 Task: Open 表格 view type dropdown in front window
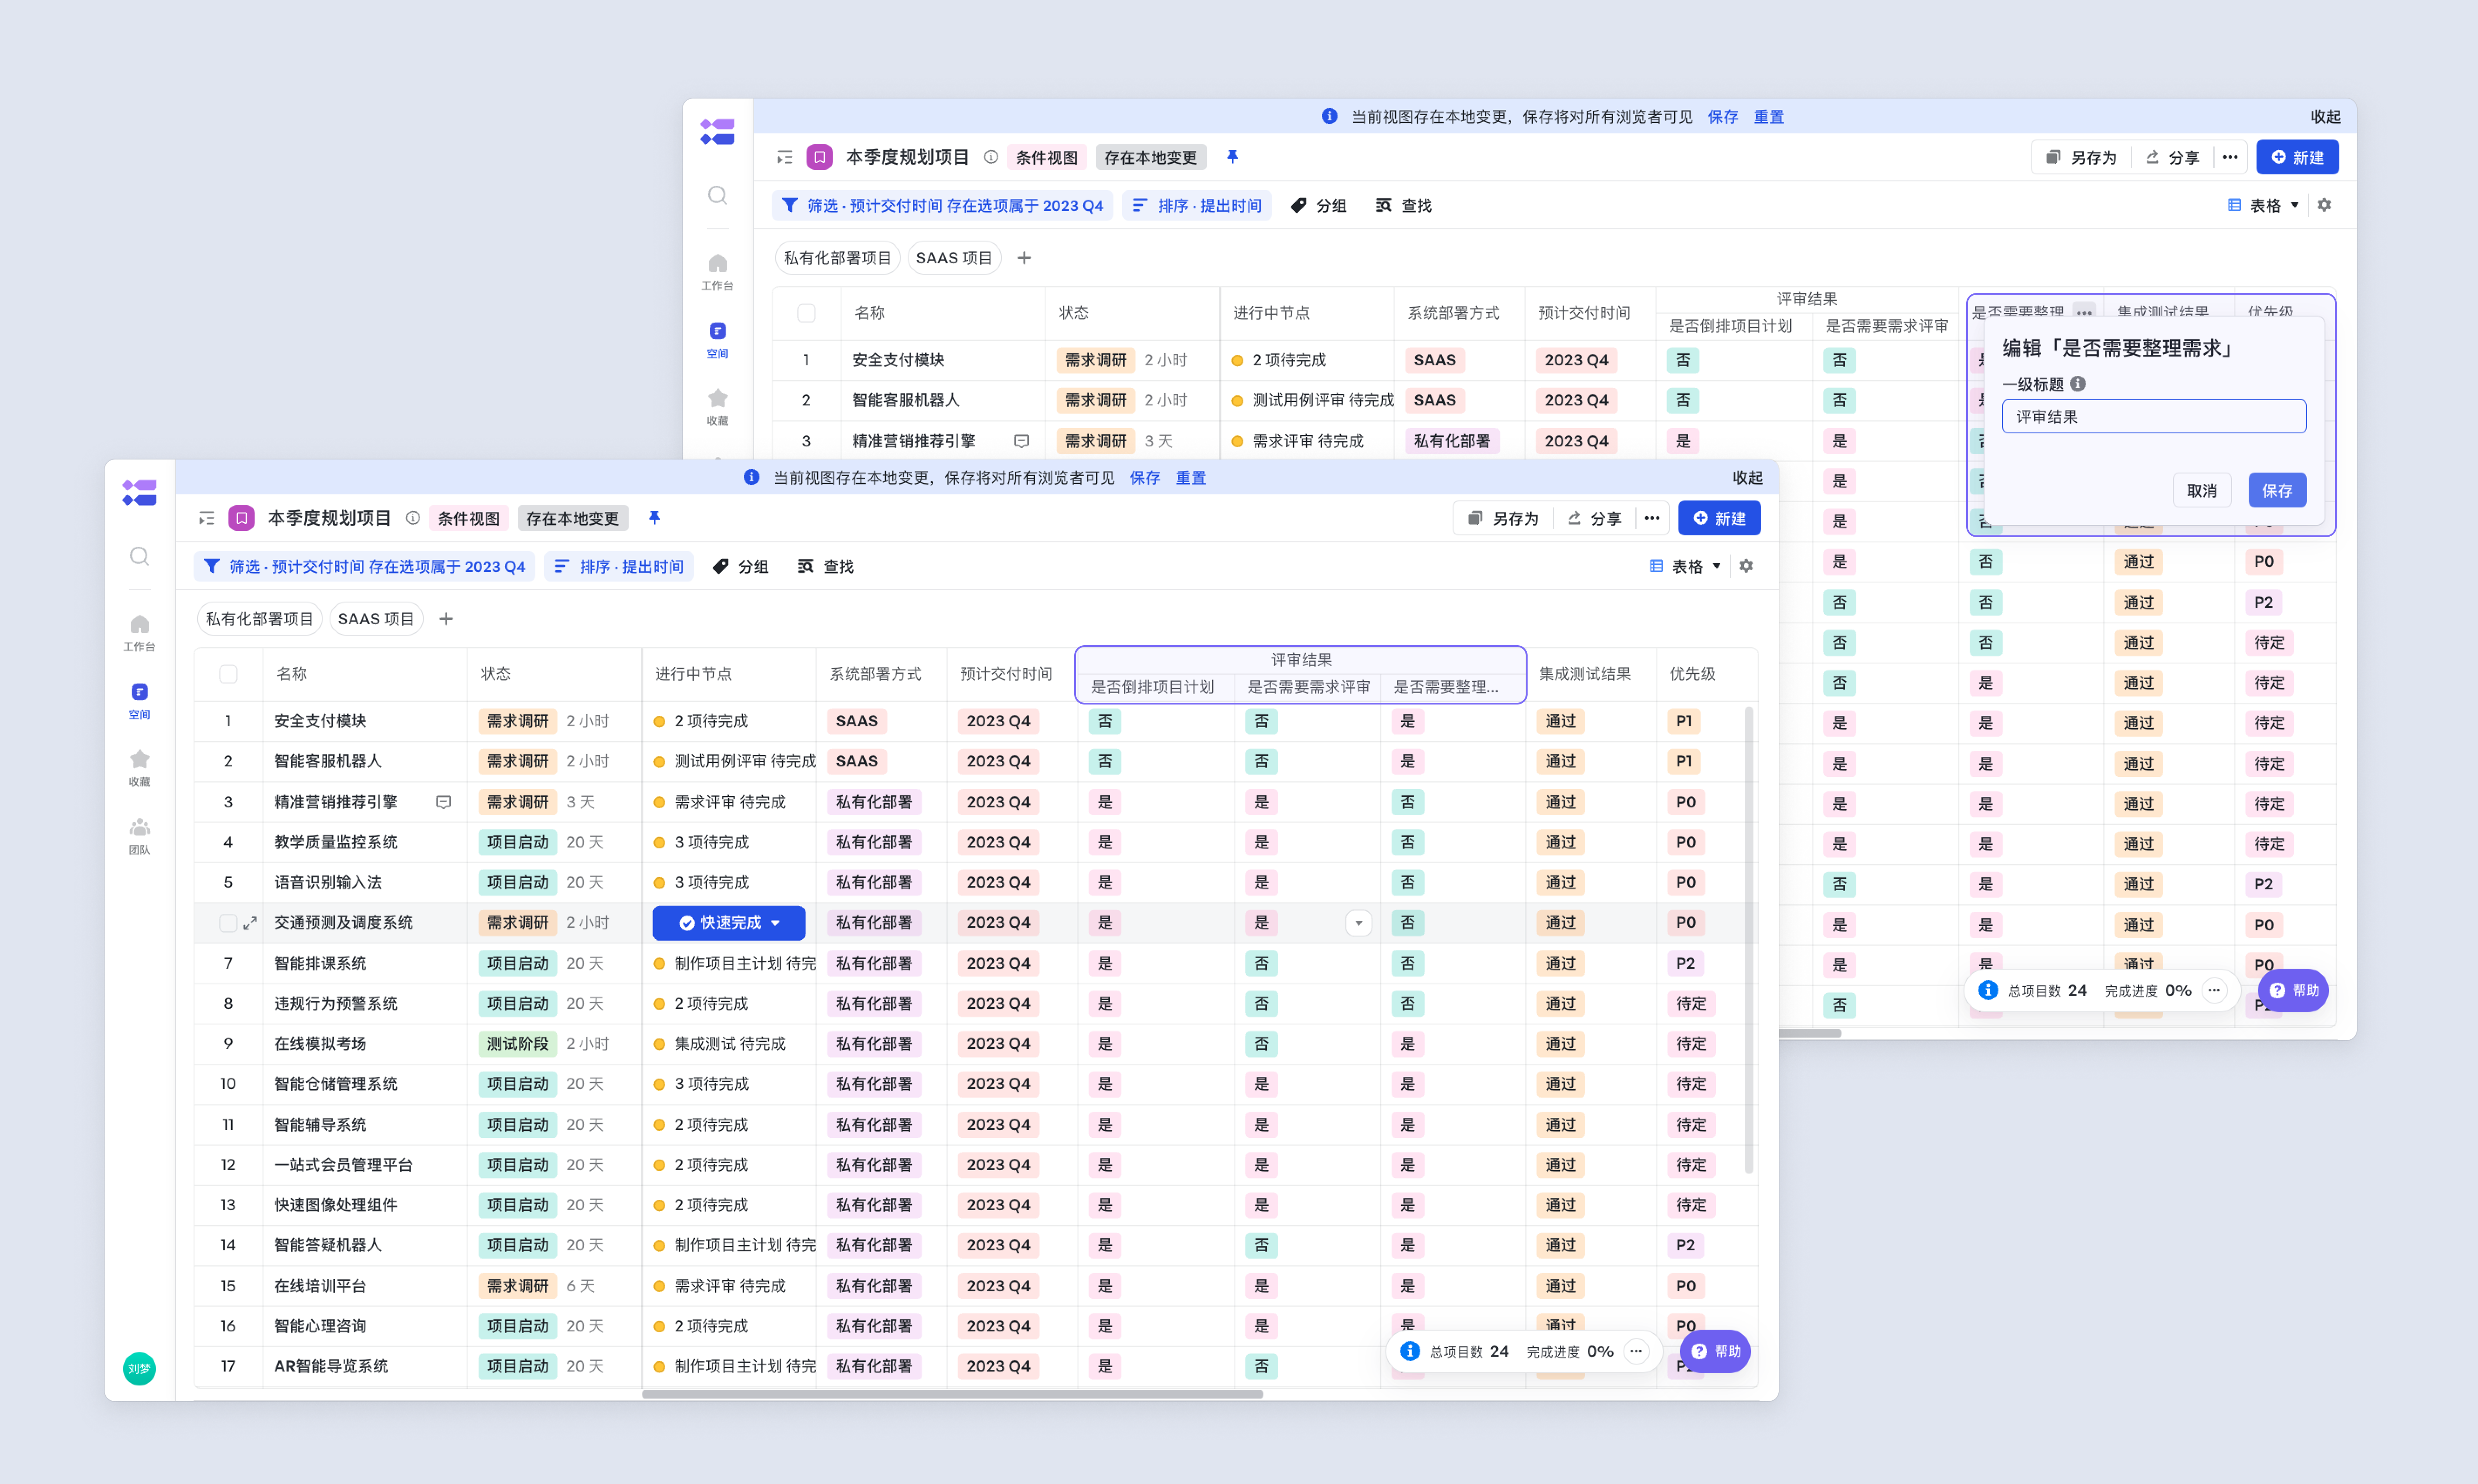(1685, 566)
